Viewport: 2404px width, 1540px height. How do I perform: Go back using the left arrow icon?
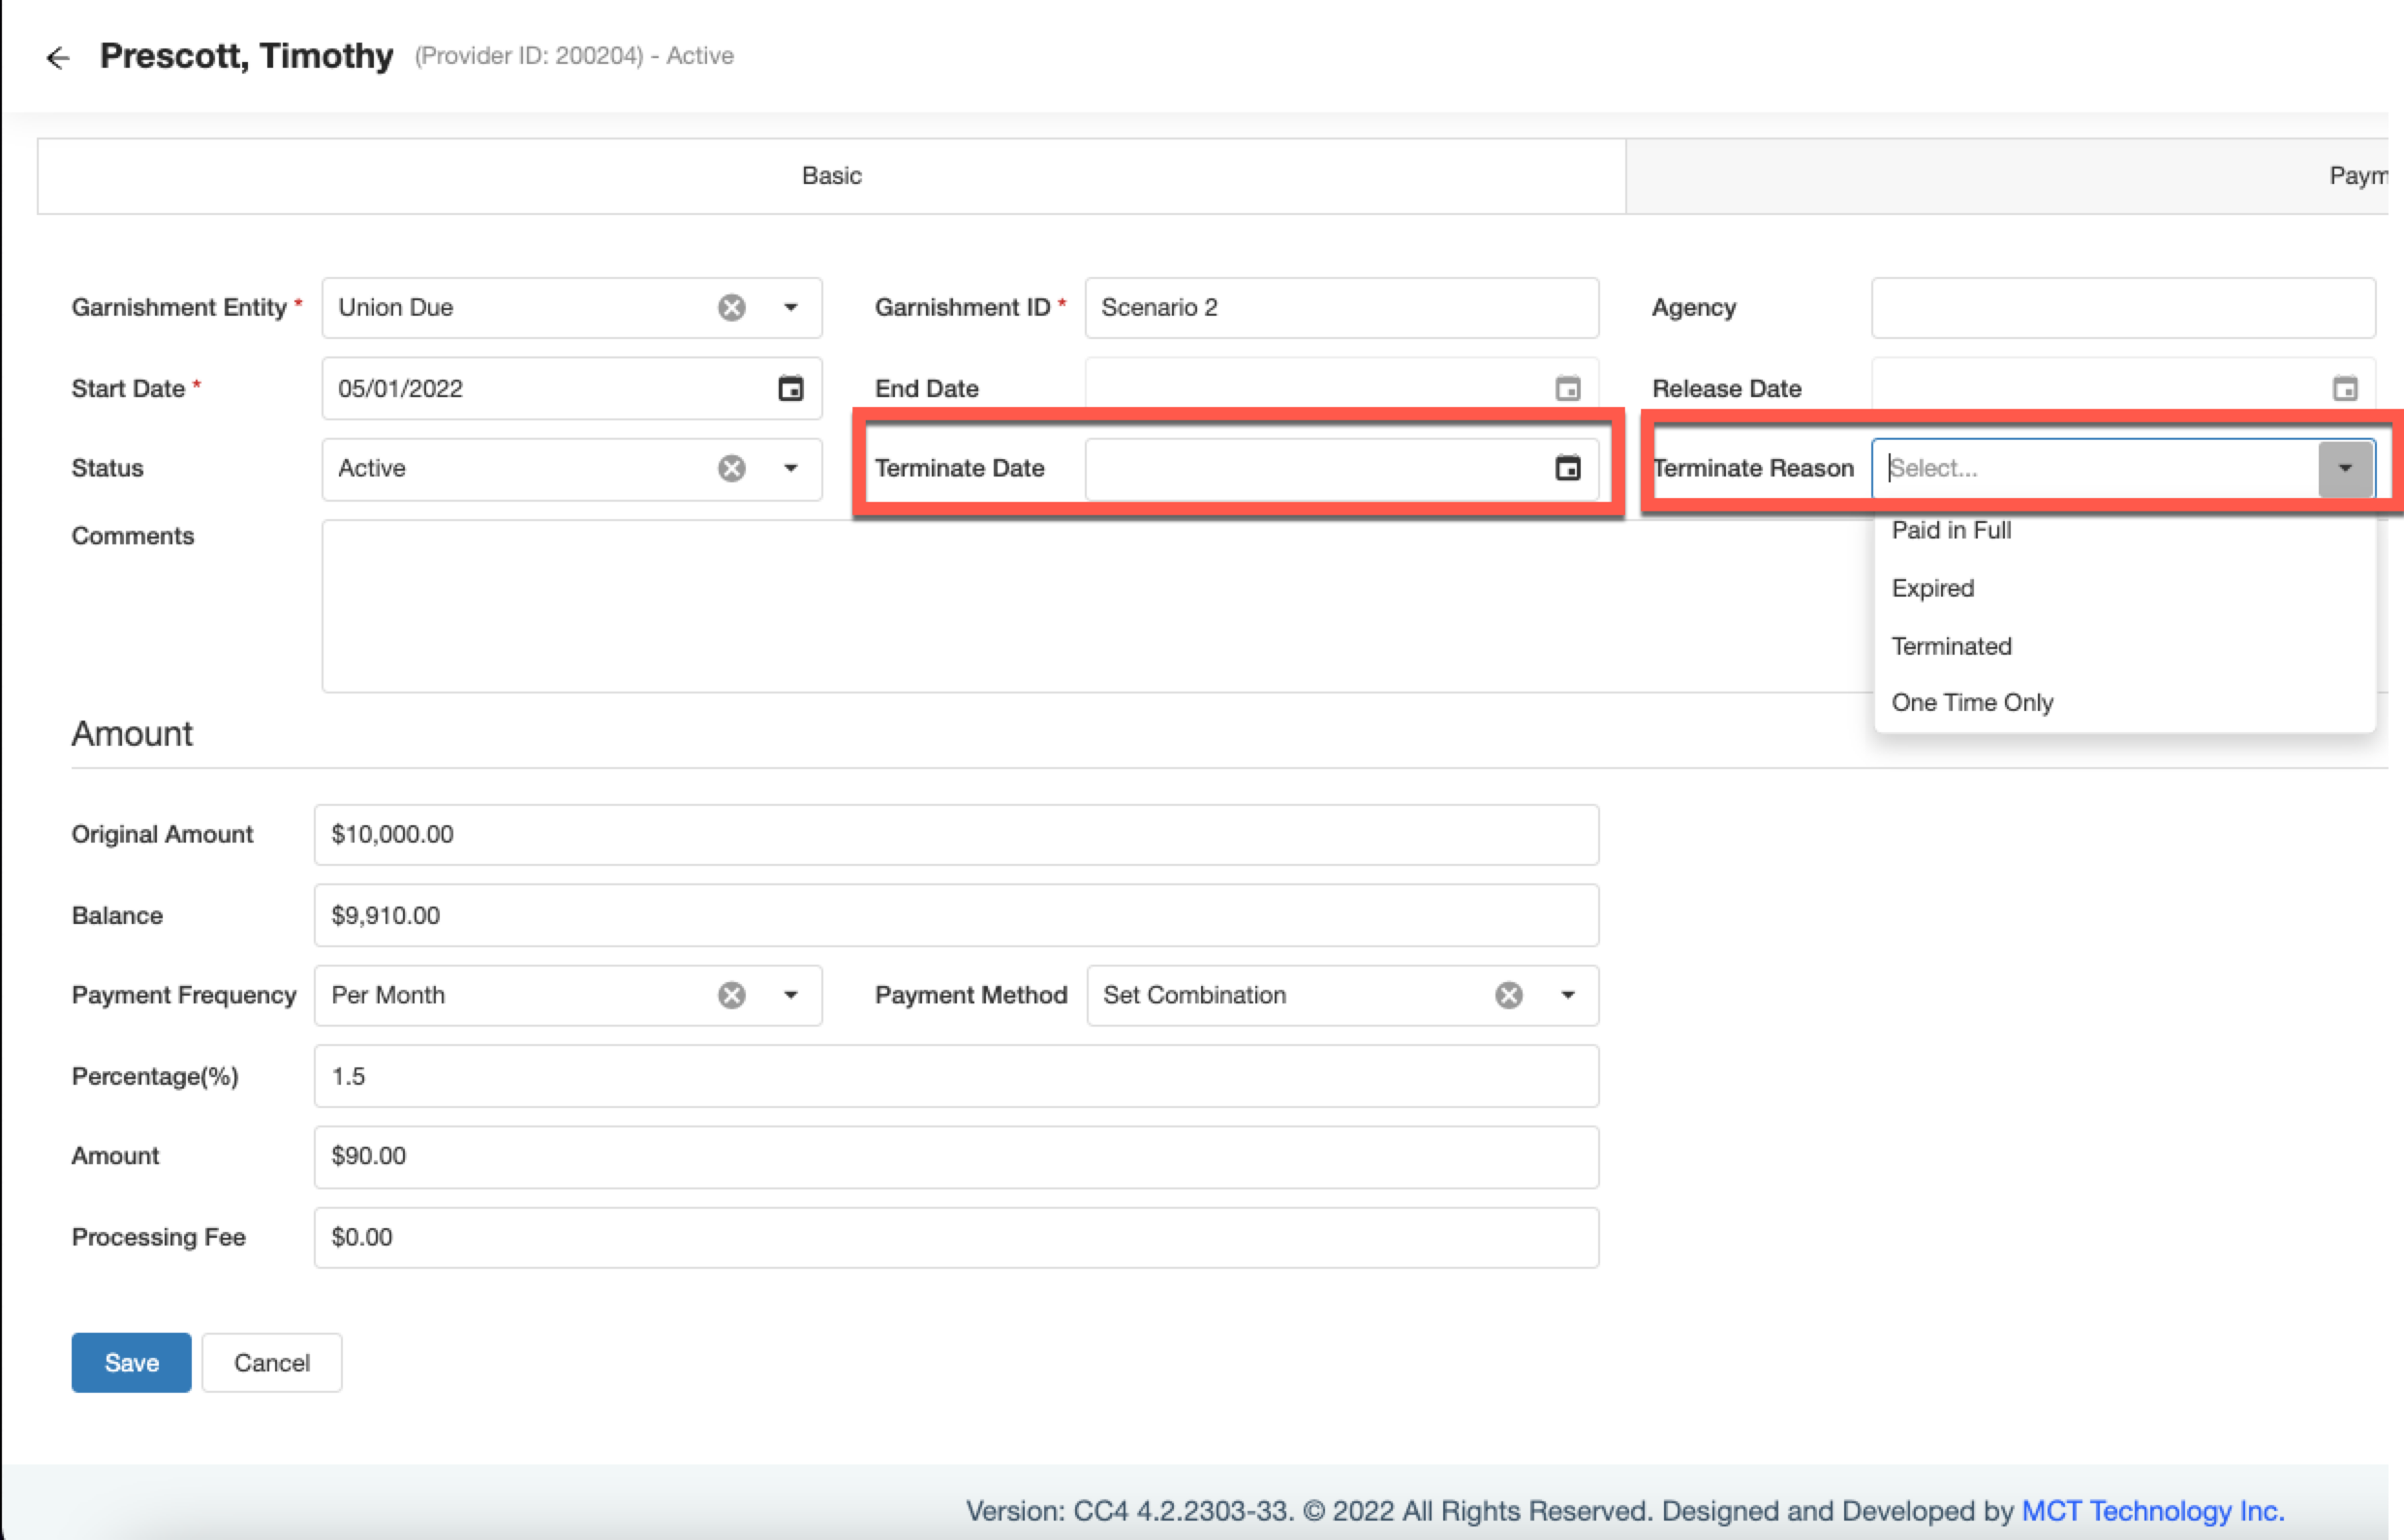(58, 58)
